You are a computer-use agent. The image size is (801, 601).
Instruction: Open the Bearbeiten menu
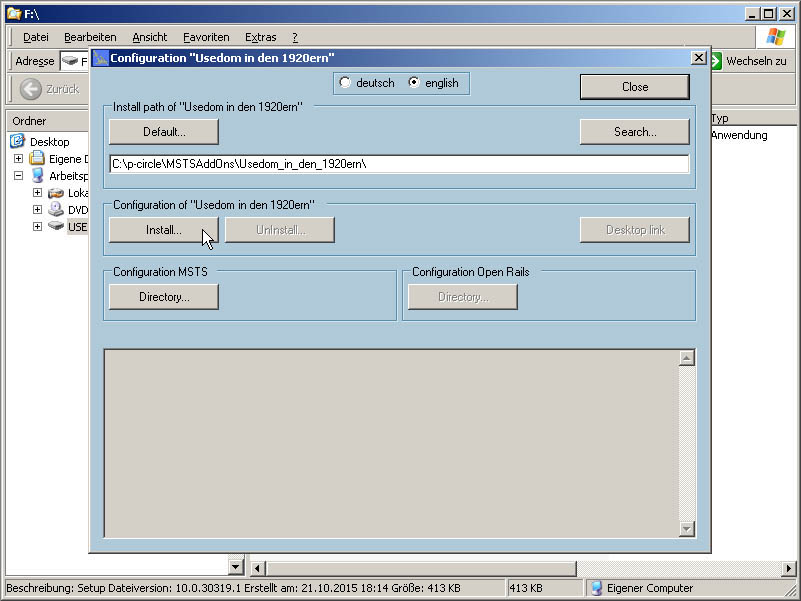pos(90,37)
